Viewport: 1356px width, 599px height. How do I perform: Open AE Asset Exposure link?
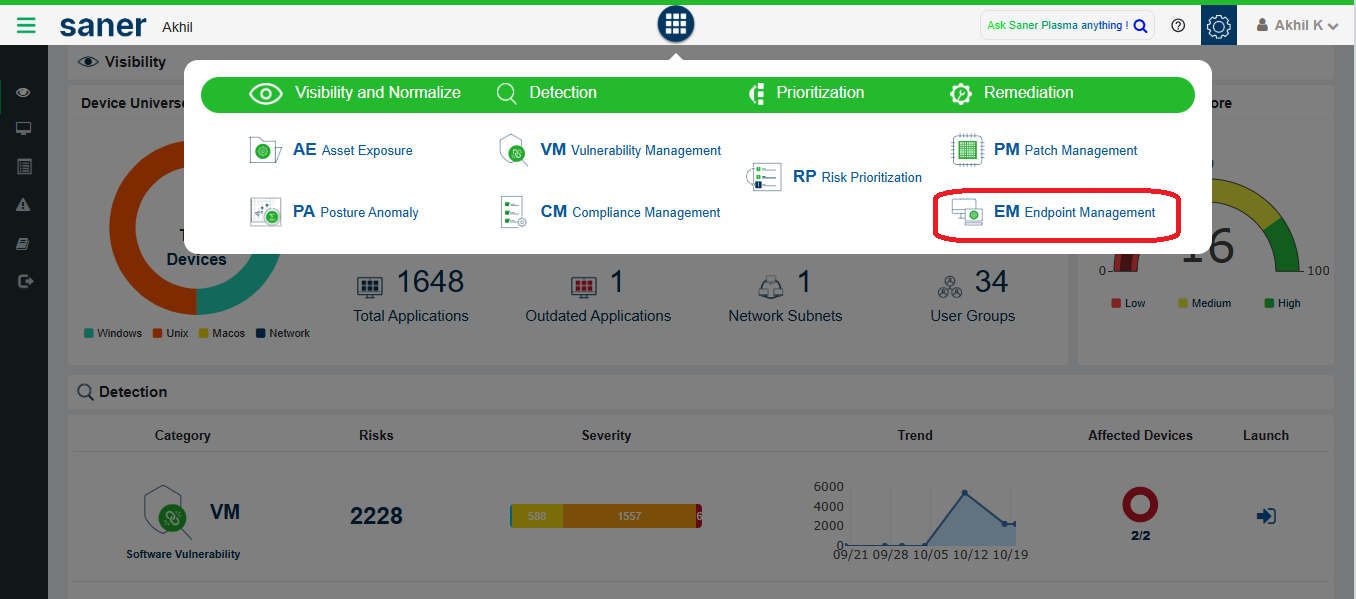click(x=352, y=150)
